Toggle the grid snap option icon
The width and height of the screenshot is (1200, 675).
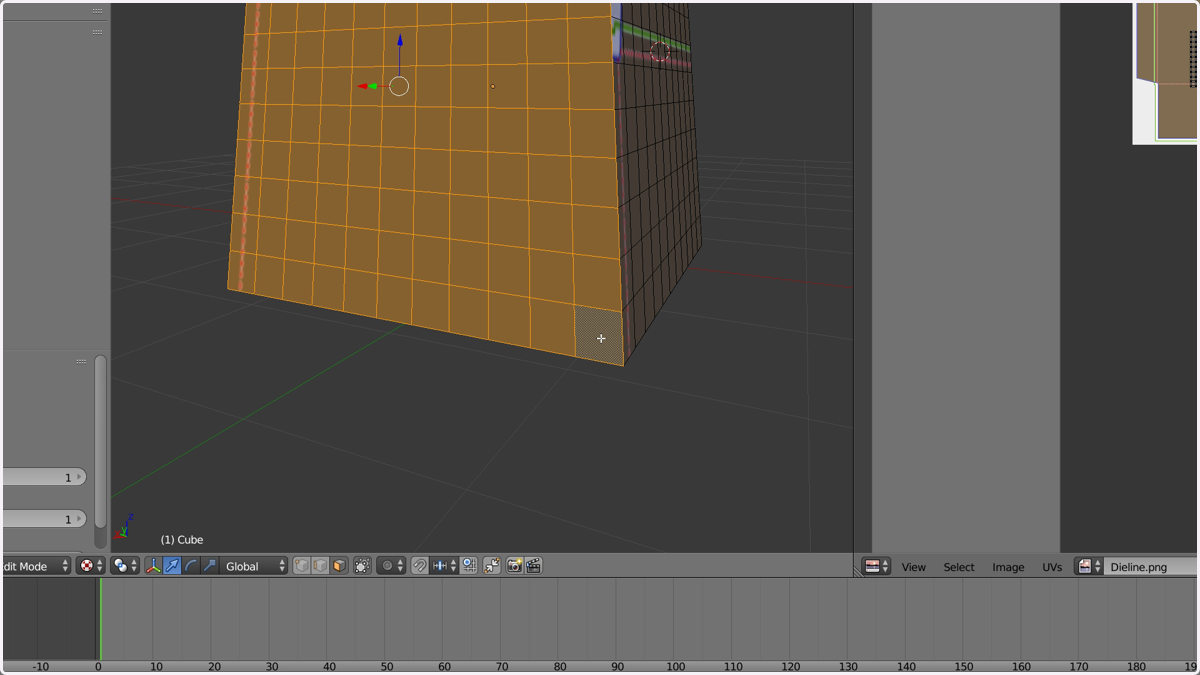pyautogui.click(x=468, y=566)
